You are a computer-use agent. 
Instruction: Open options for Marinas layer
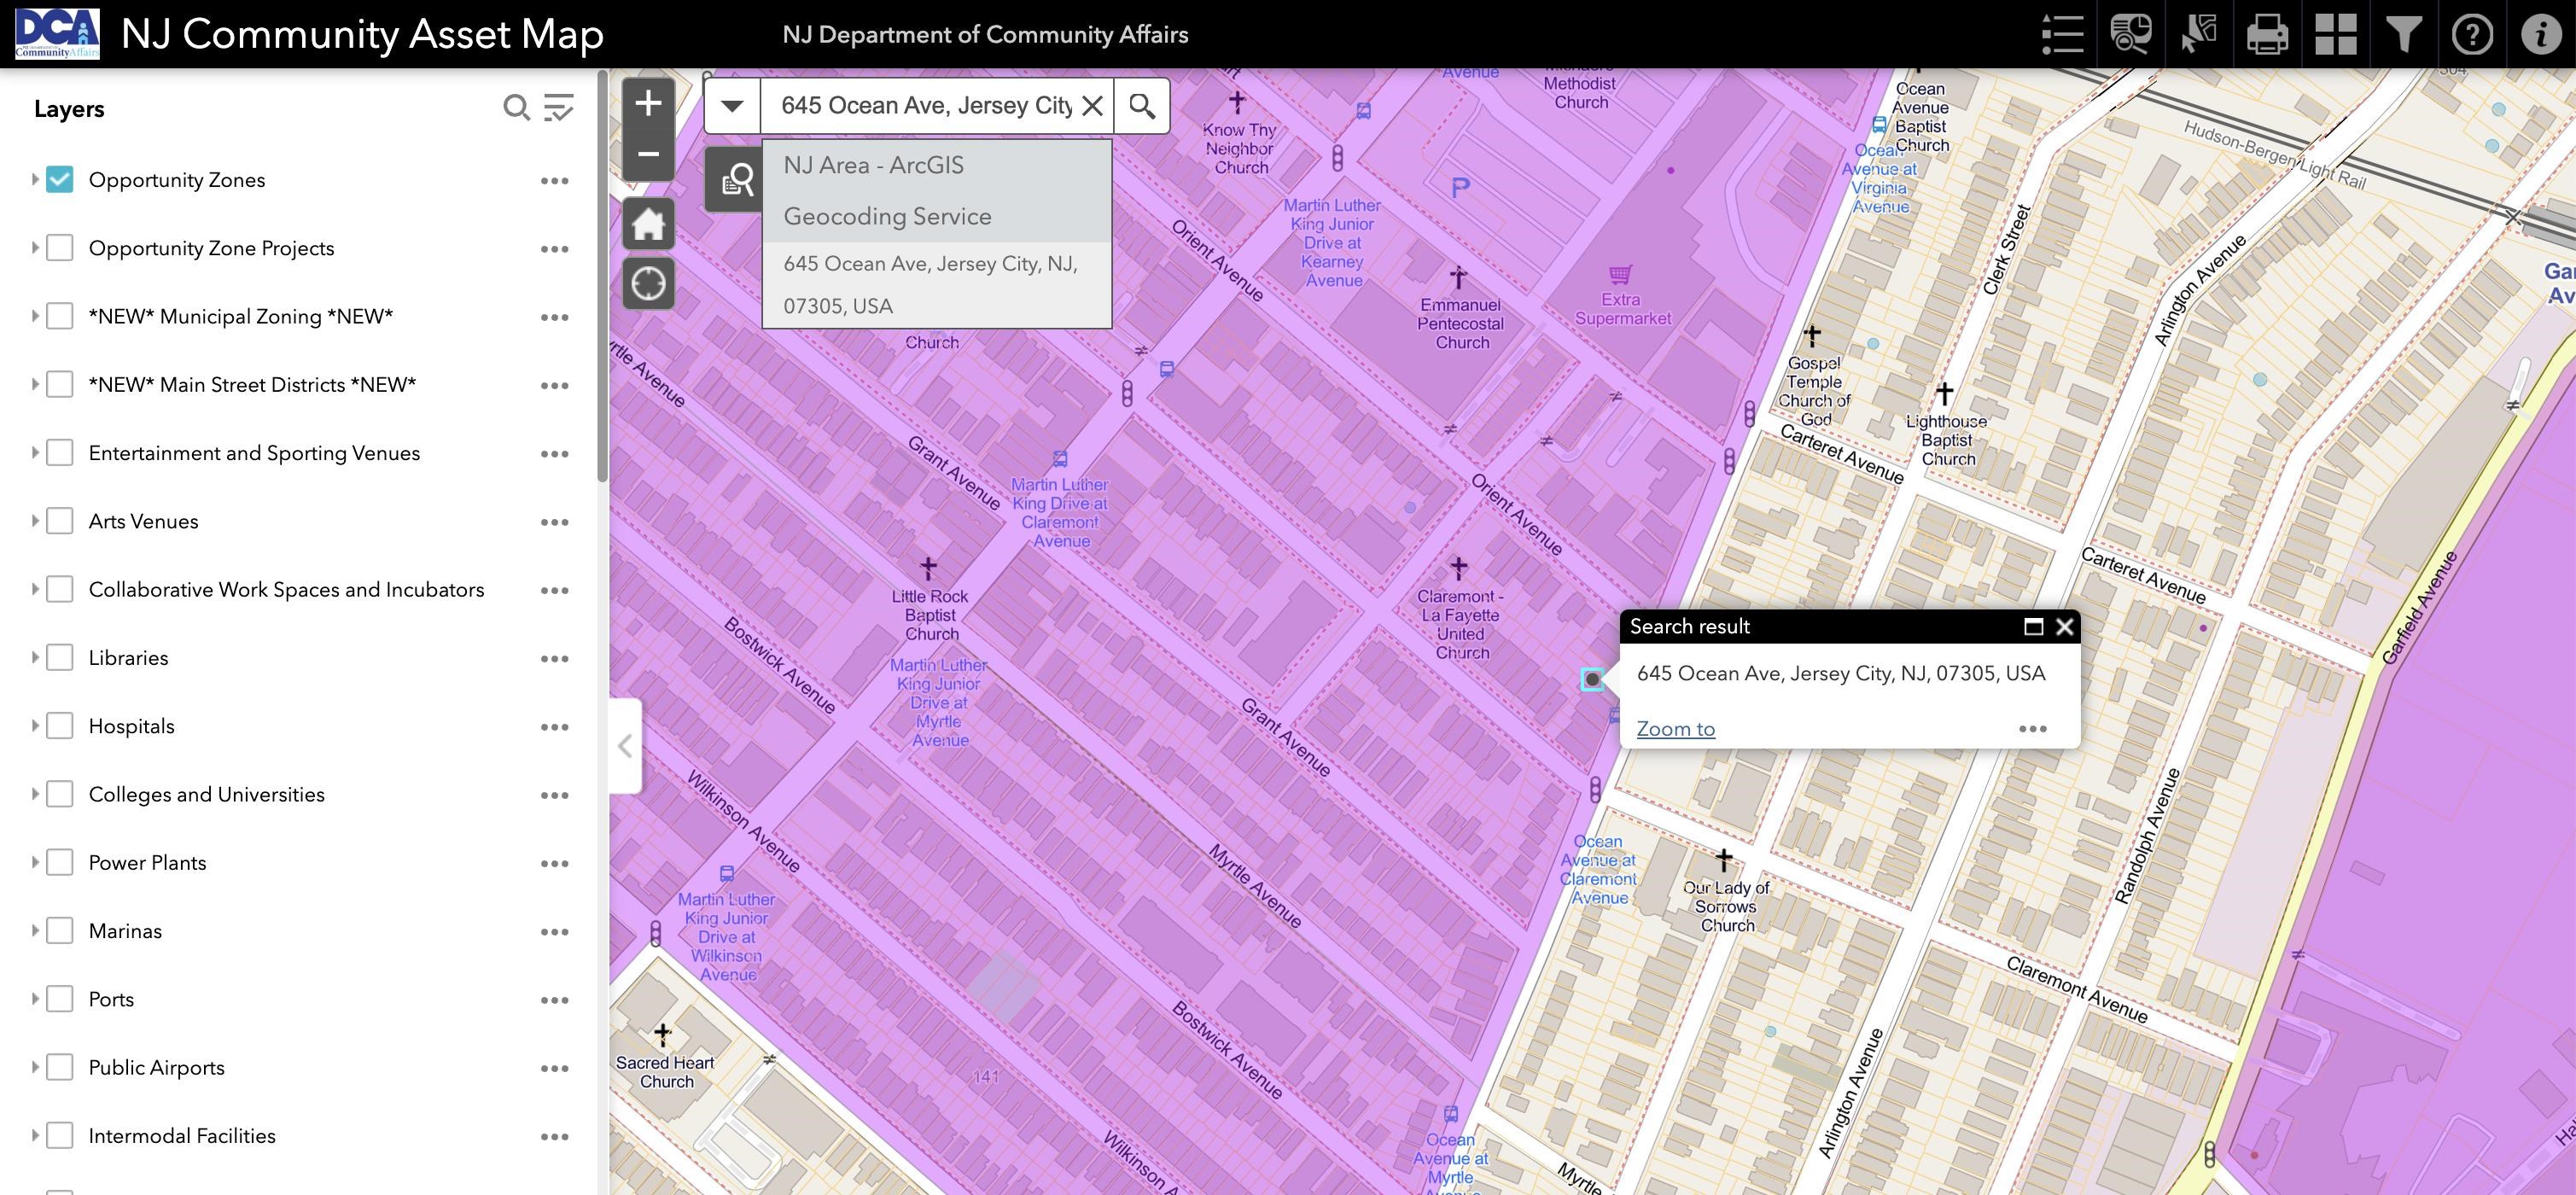[x=555, y=932]
